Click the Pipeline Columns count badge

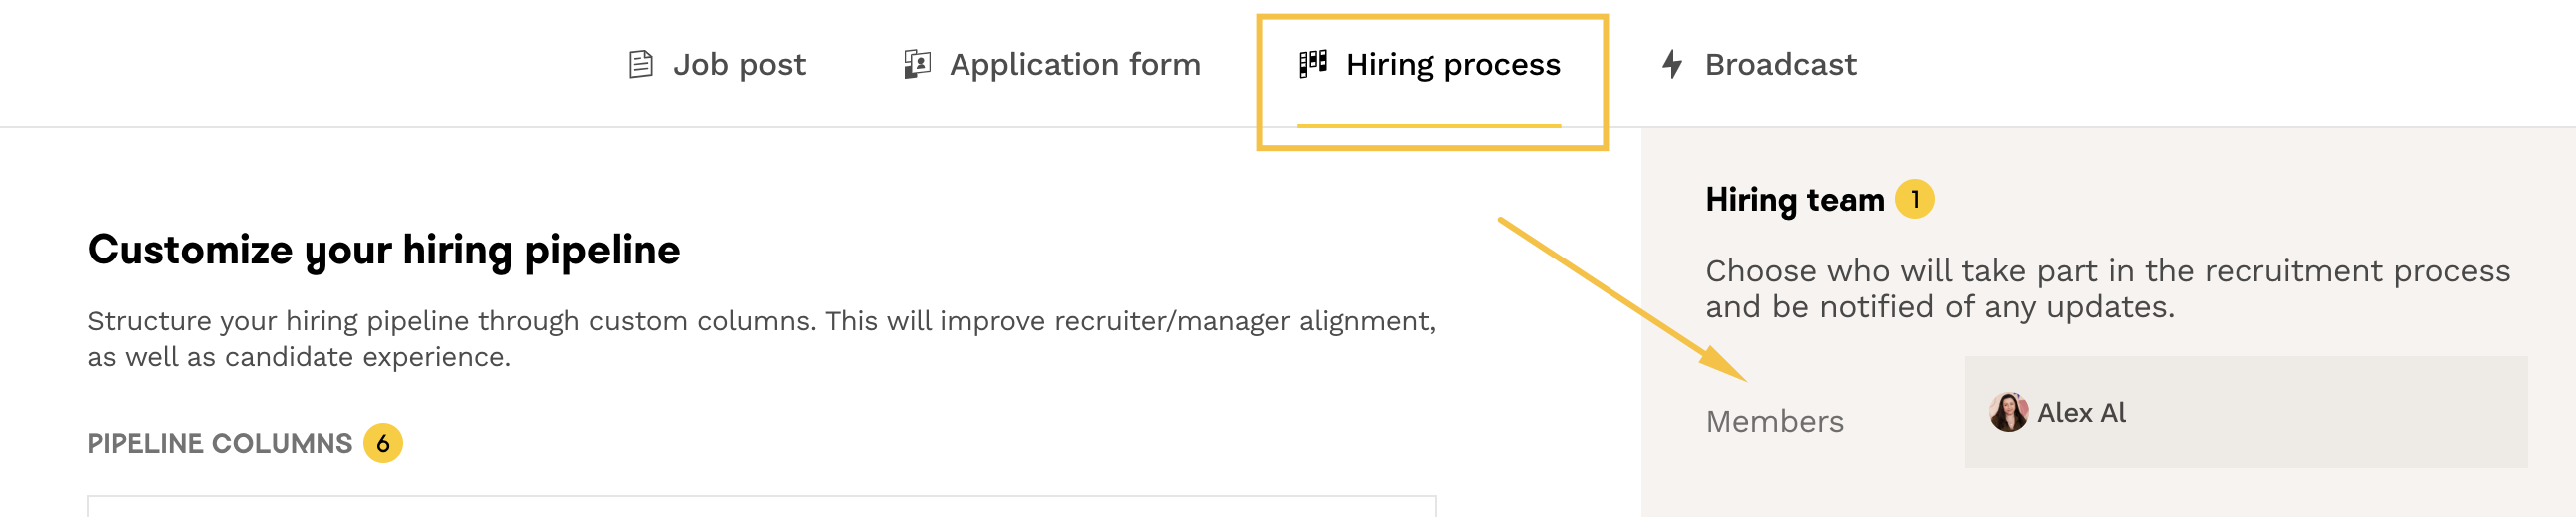[383, 444]
